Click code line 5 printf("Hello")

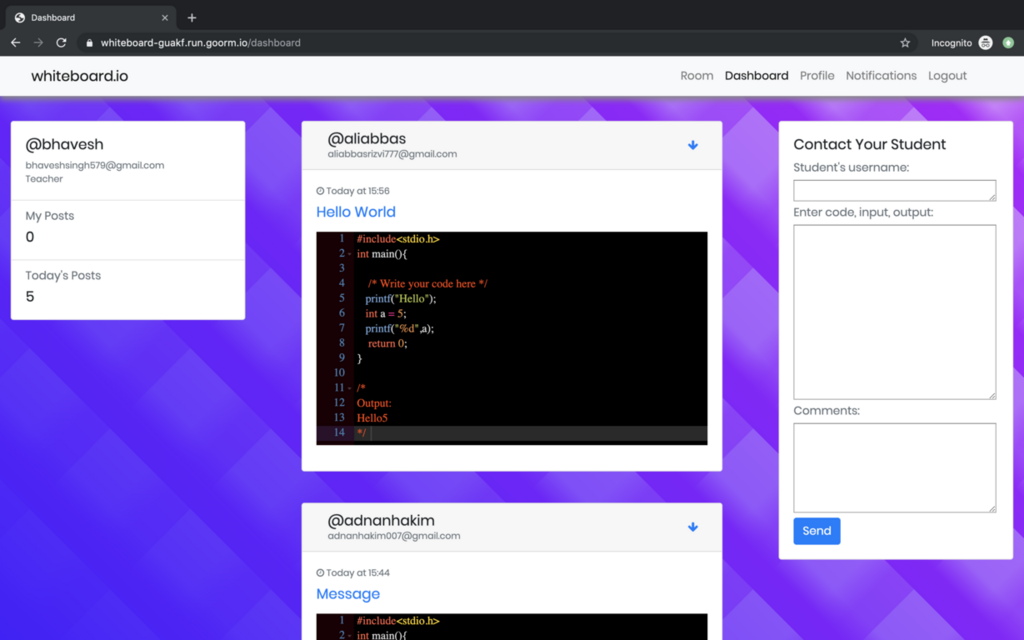[x=400, y=298]
